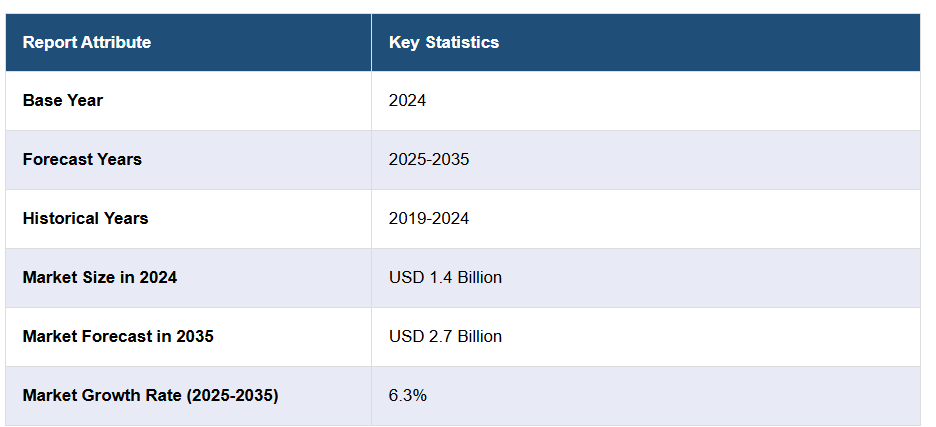Click the word Statistics in the header
Image resolution: width=936 pixels, height=427 pixels.
(x=462, y=42)
